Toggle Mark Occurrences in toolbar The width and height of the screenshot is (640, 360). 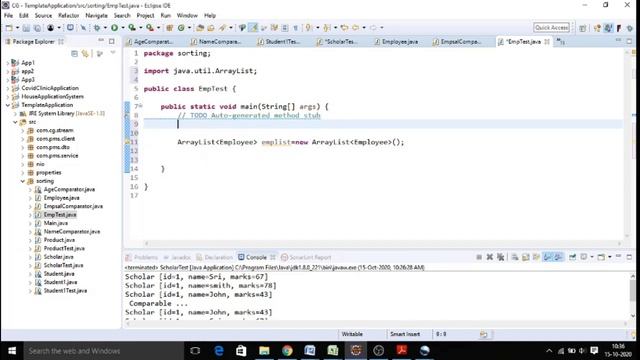click(253, 28)
